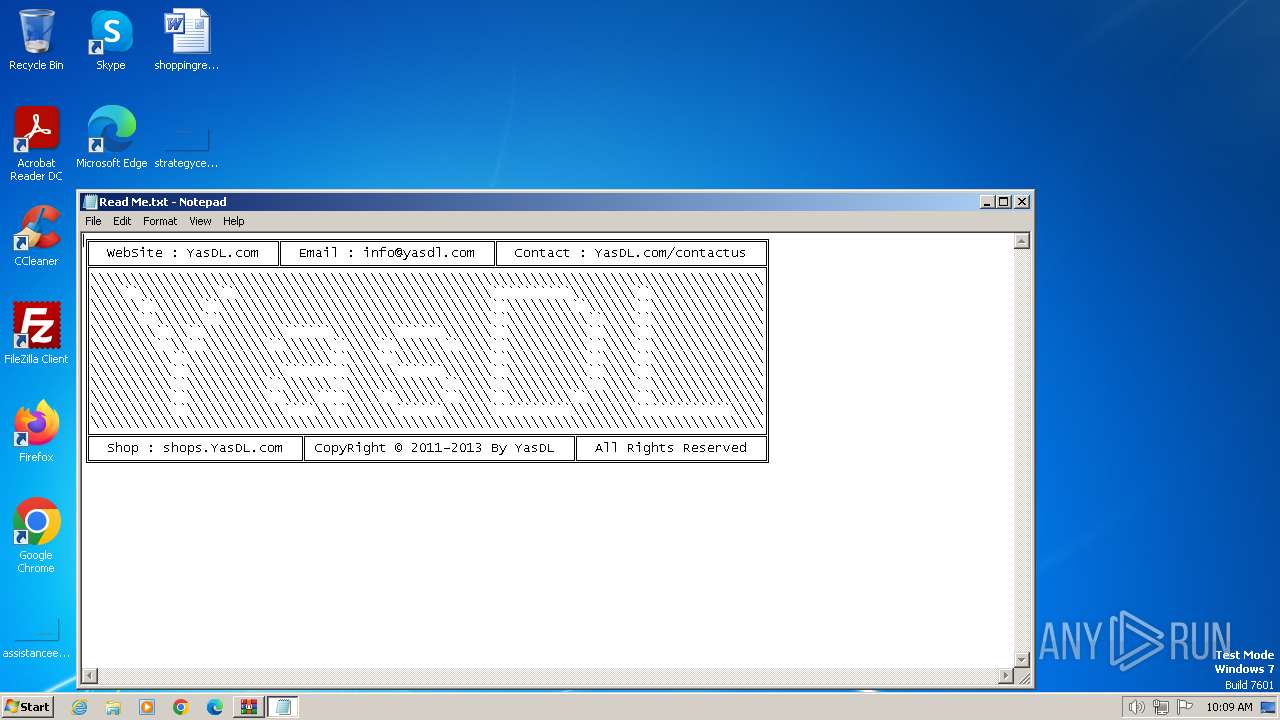
Task: Select the FileZilla Client shortcut
Action: point(36,334)
